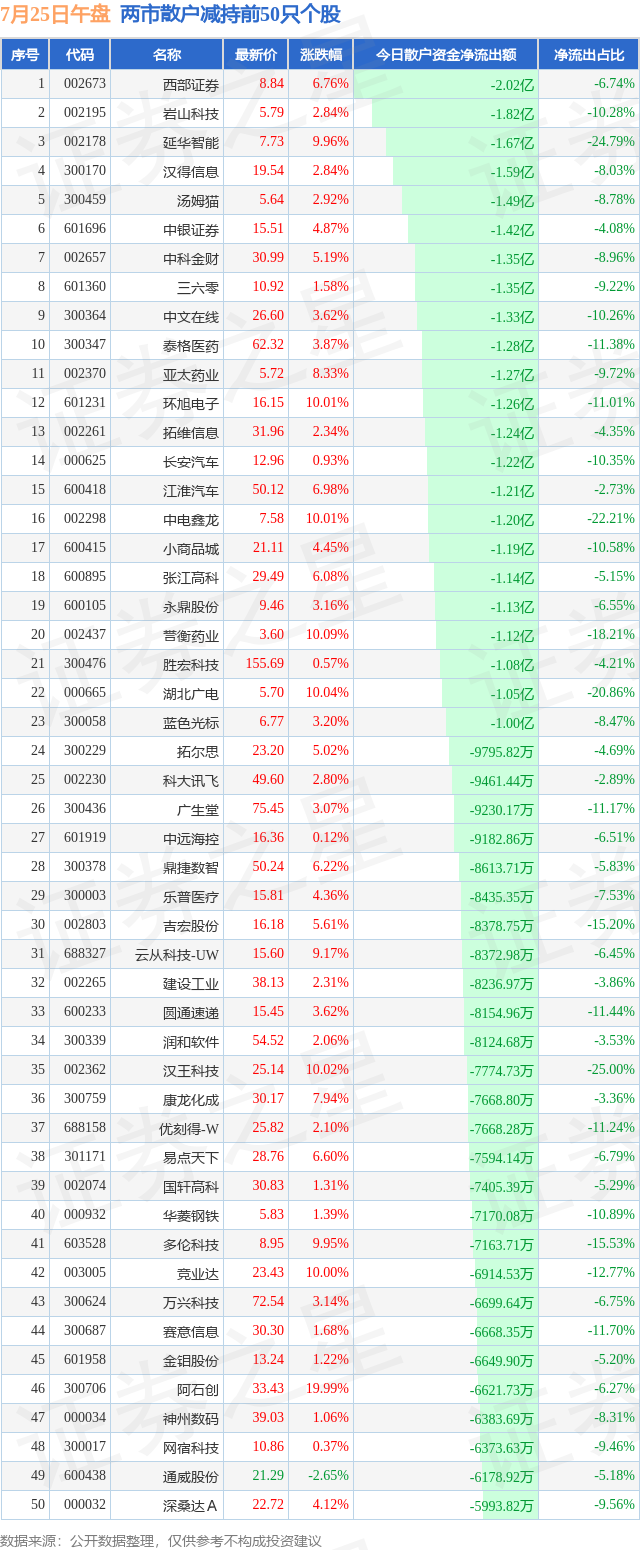Click stock name 康龙化成
Image resolution: width=640 pixels, height=1550 pixels.
(191, 1099)
